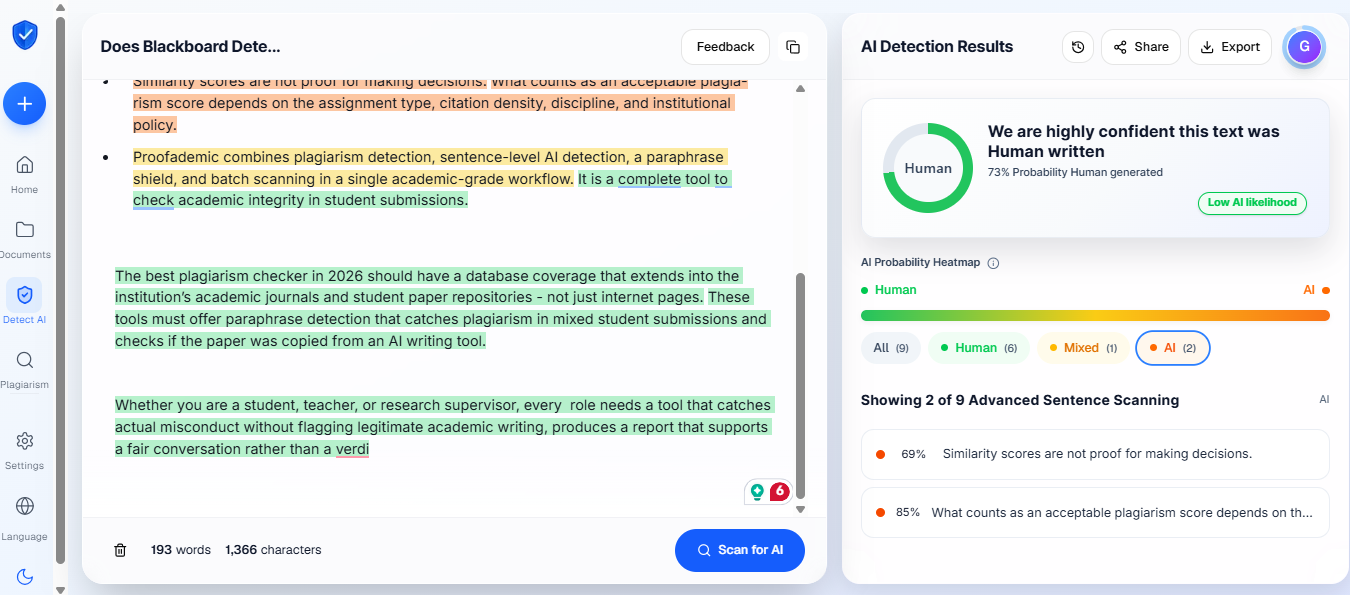The height and width of the screenshot is (595, 1350).
Task: Click the red grammar error count badge
Action: pyautogui.click(x=779, y=491)
